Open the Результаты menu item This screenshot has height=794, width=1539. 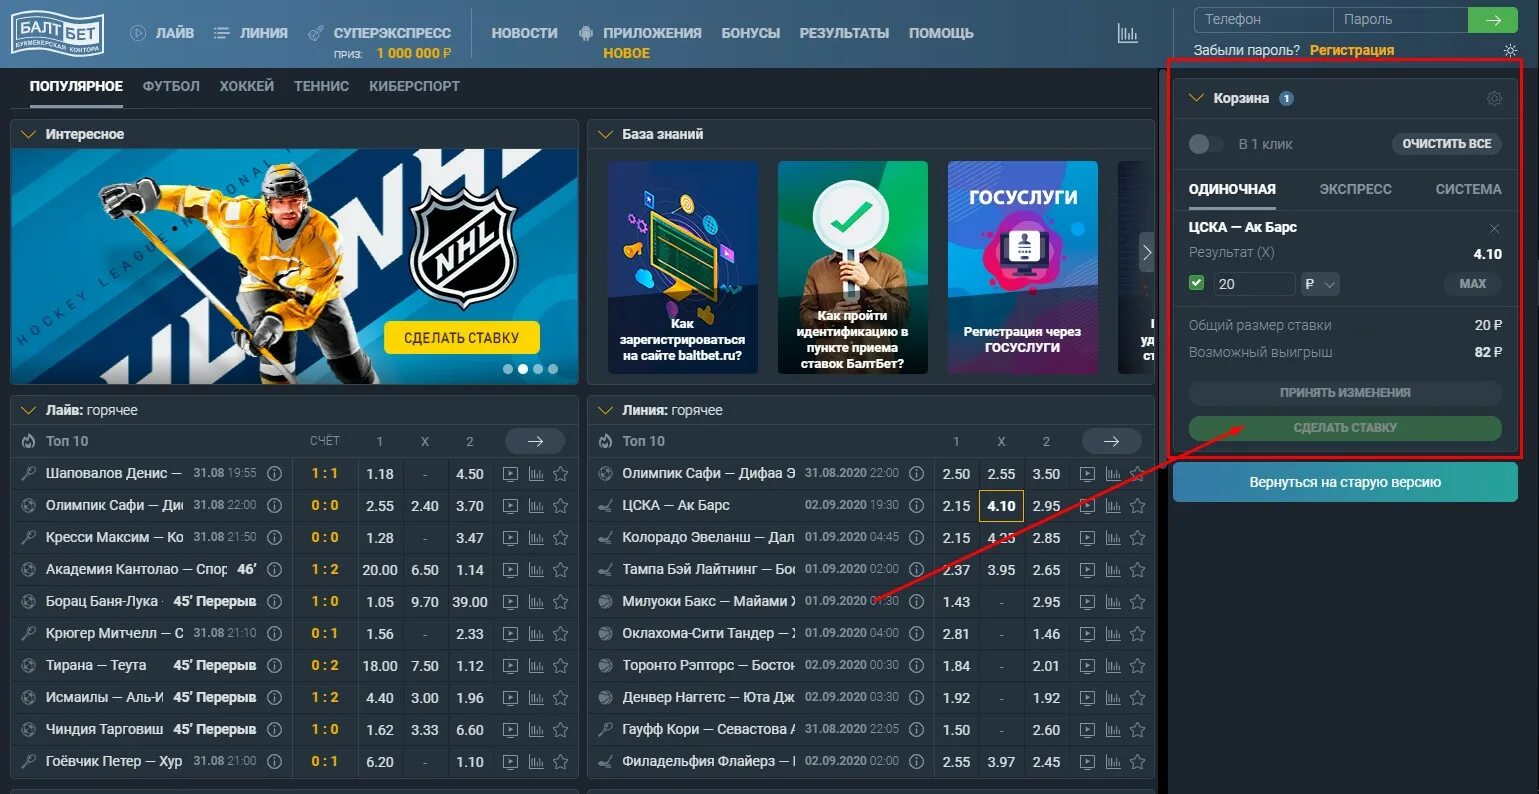844,33
